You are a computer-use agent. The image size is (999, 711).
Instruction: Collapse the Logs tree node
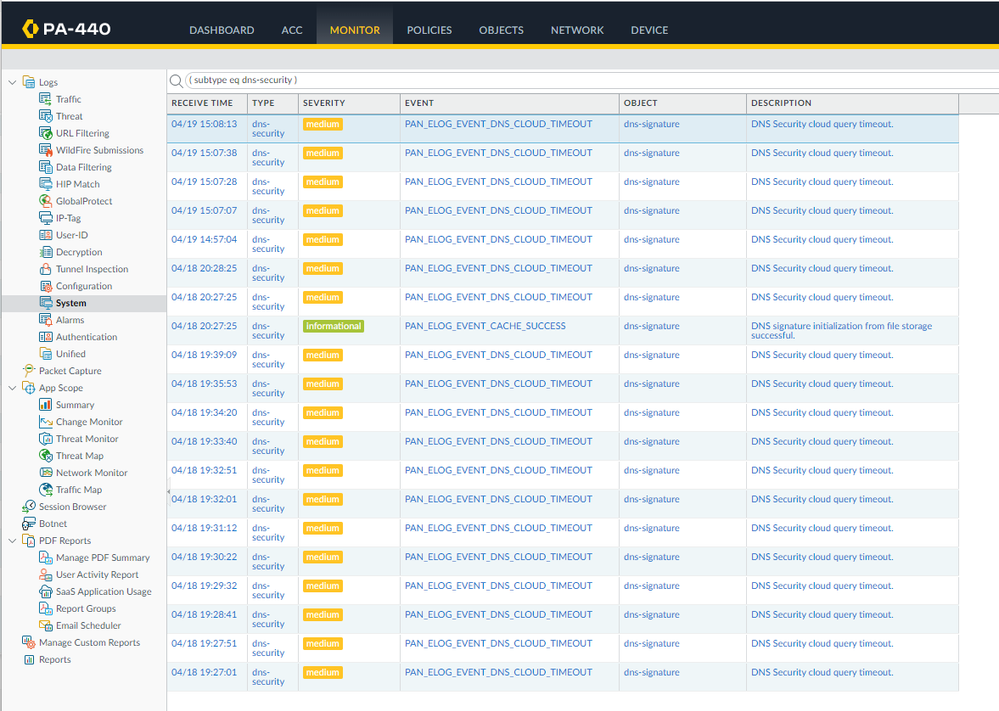(13, 82)
